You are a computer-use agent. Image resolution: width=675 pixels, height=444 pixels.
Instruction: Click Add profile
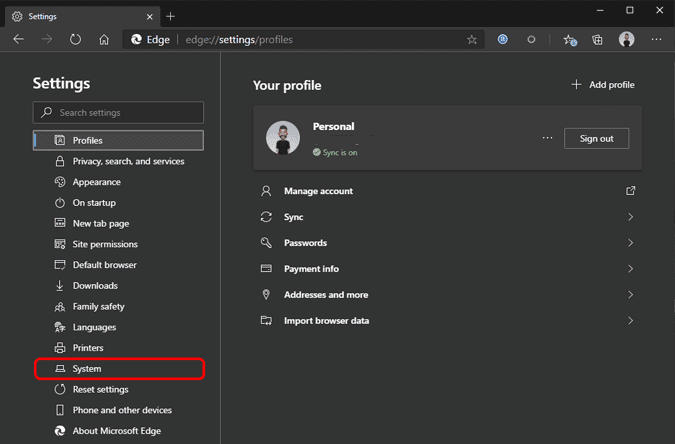[603, 85]
